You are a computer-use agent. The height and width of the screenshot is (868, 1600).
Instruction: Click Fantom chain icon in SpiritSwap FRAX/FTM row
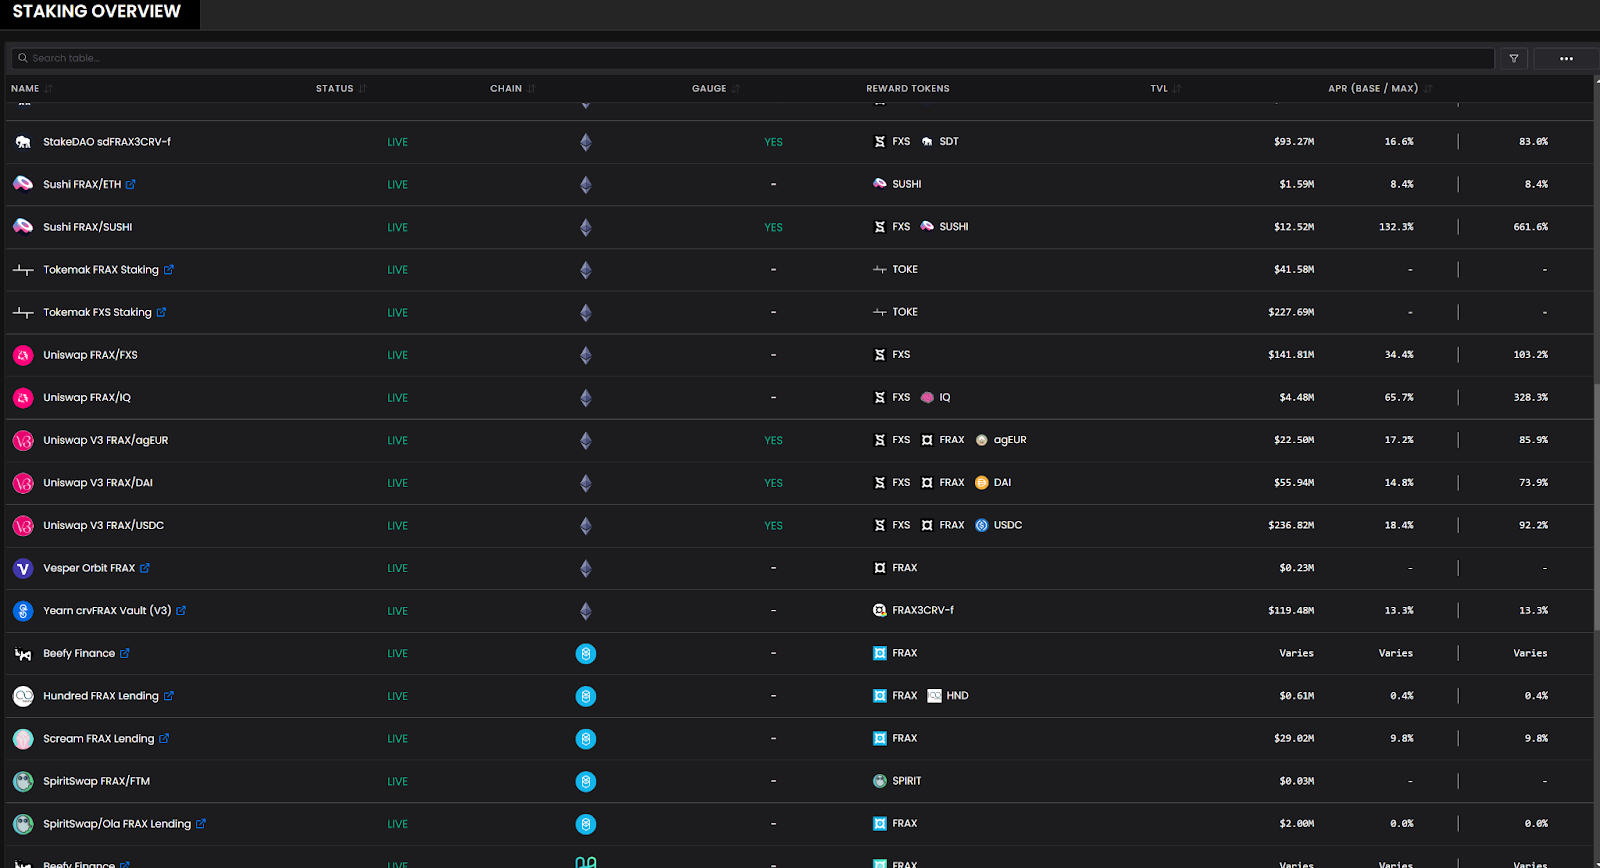click(x=586, y=781)
